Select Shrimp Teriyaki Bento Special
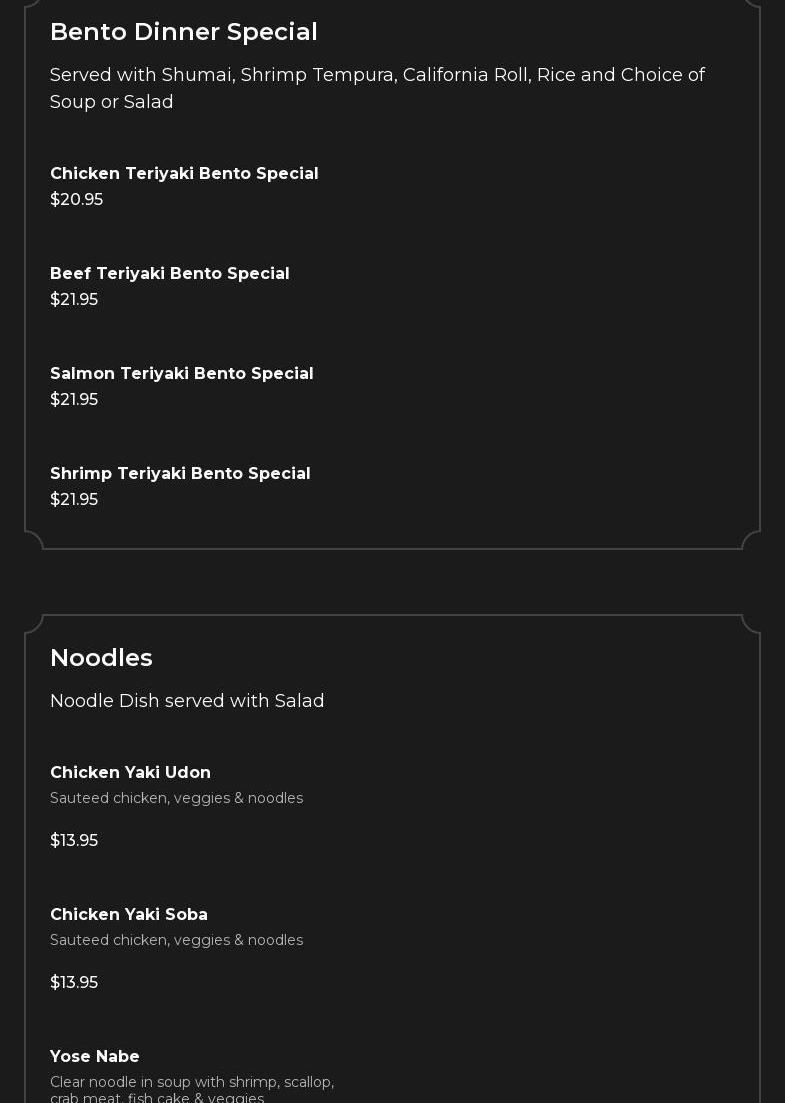 [180, 473]
